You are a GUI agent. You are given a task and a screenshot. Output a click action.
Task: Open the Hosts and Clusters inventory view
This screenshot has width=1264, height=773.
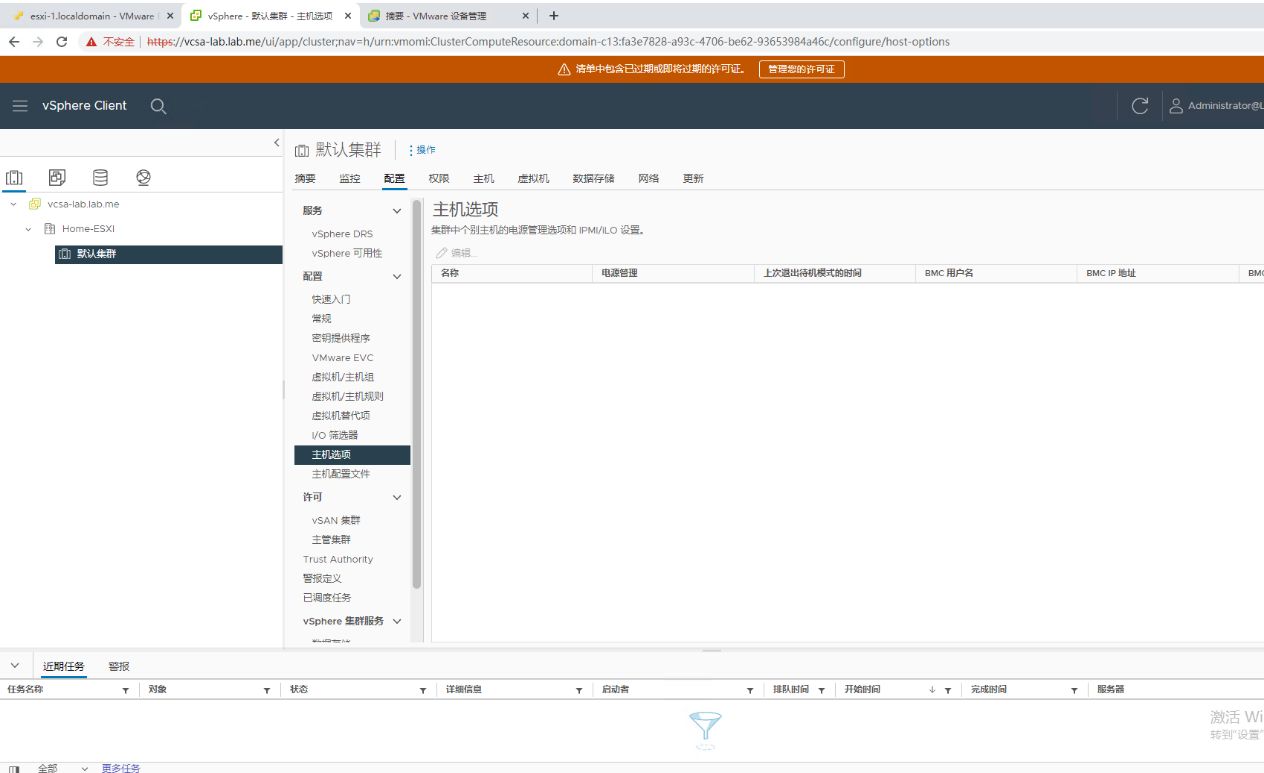click(x=15, y=178)
